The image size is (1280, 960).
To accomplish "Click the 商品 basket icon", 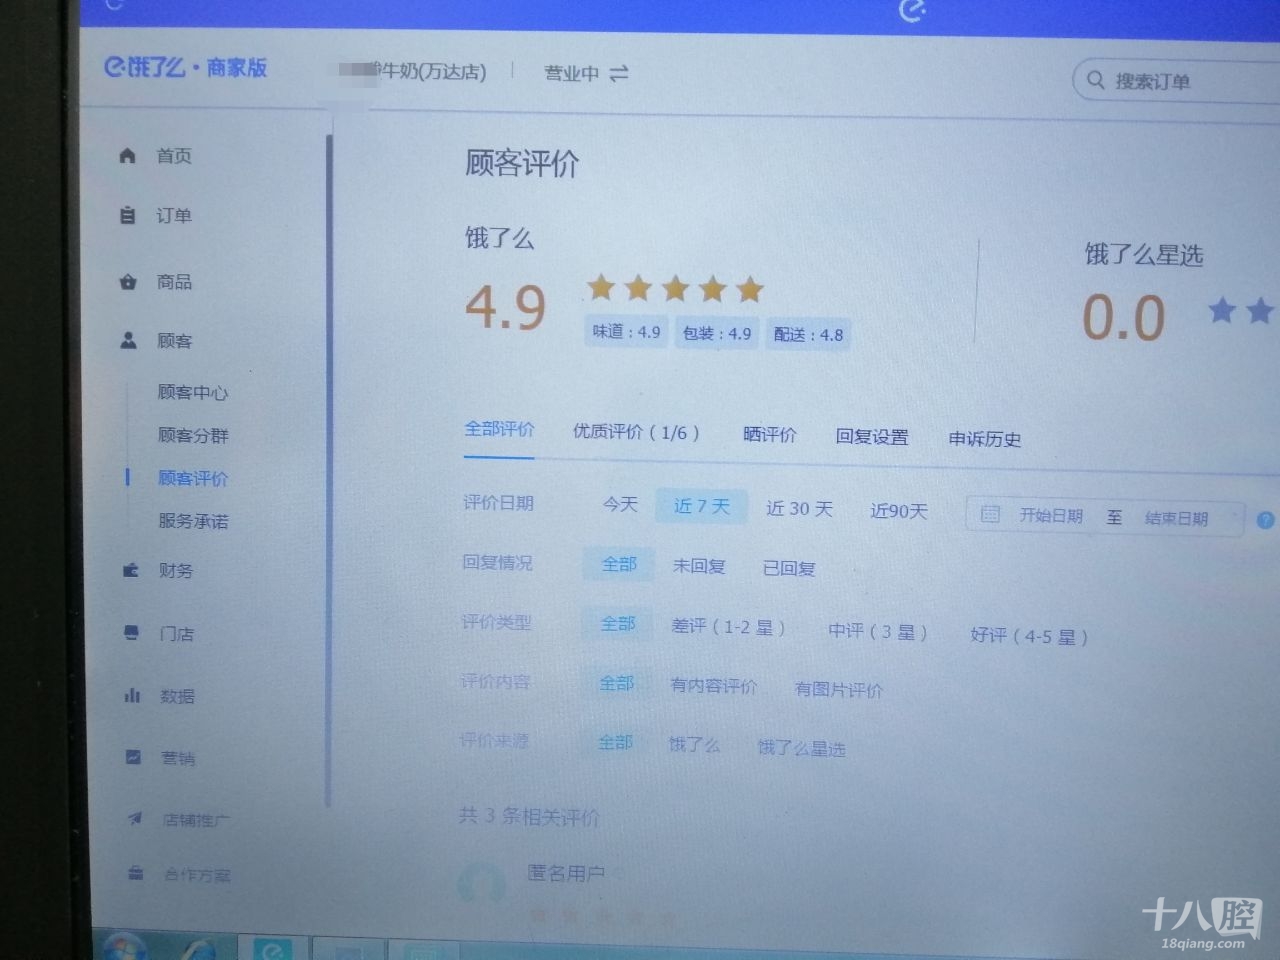I will click(x=128, y=282).
